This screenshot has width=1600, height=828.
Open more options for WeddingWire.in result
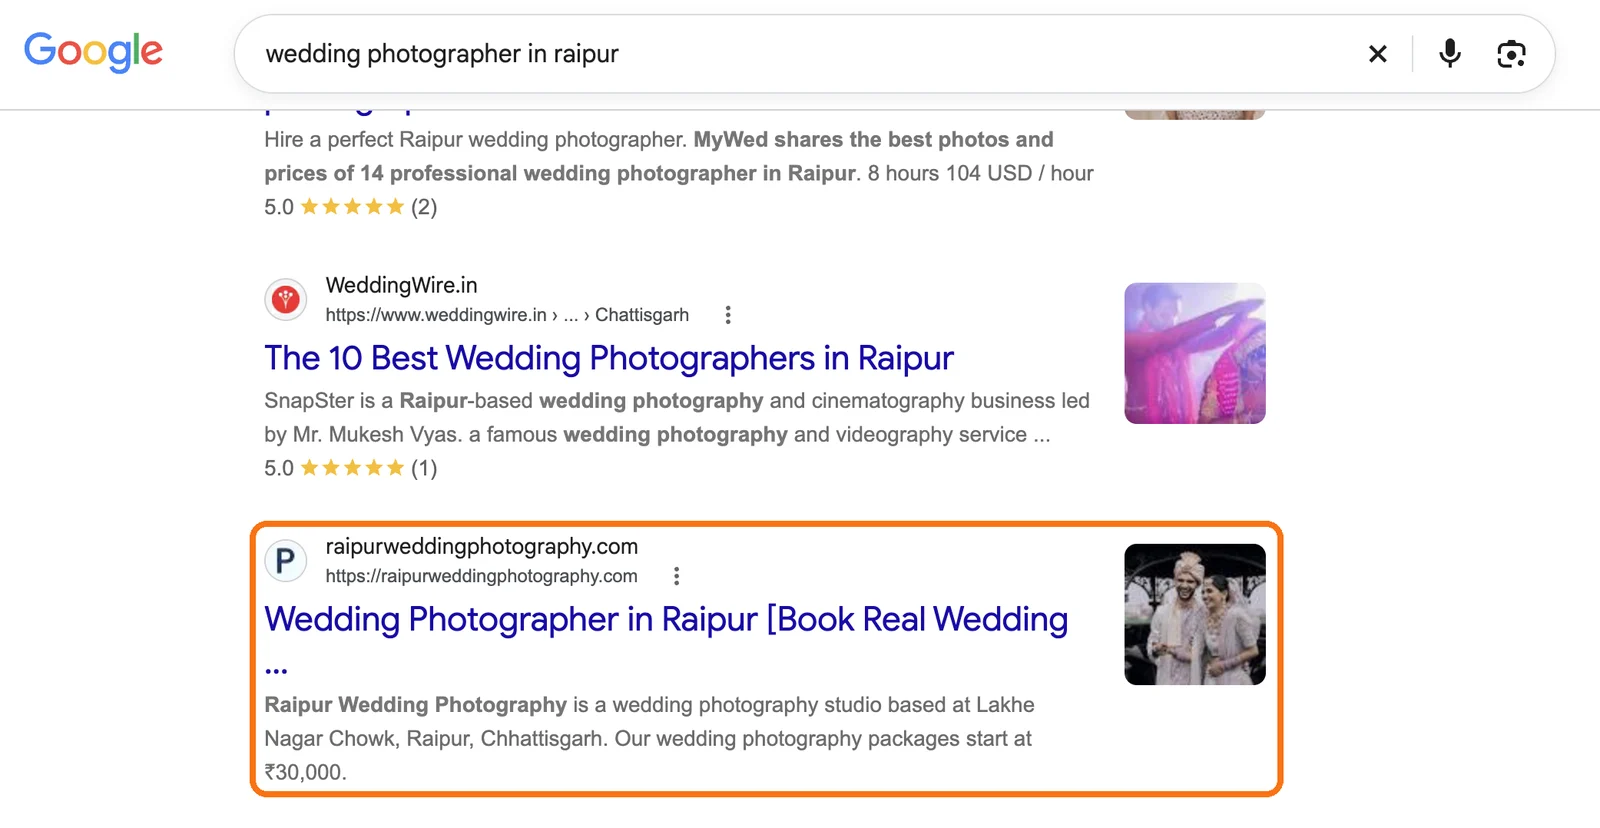point(728,315)
